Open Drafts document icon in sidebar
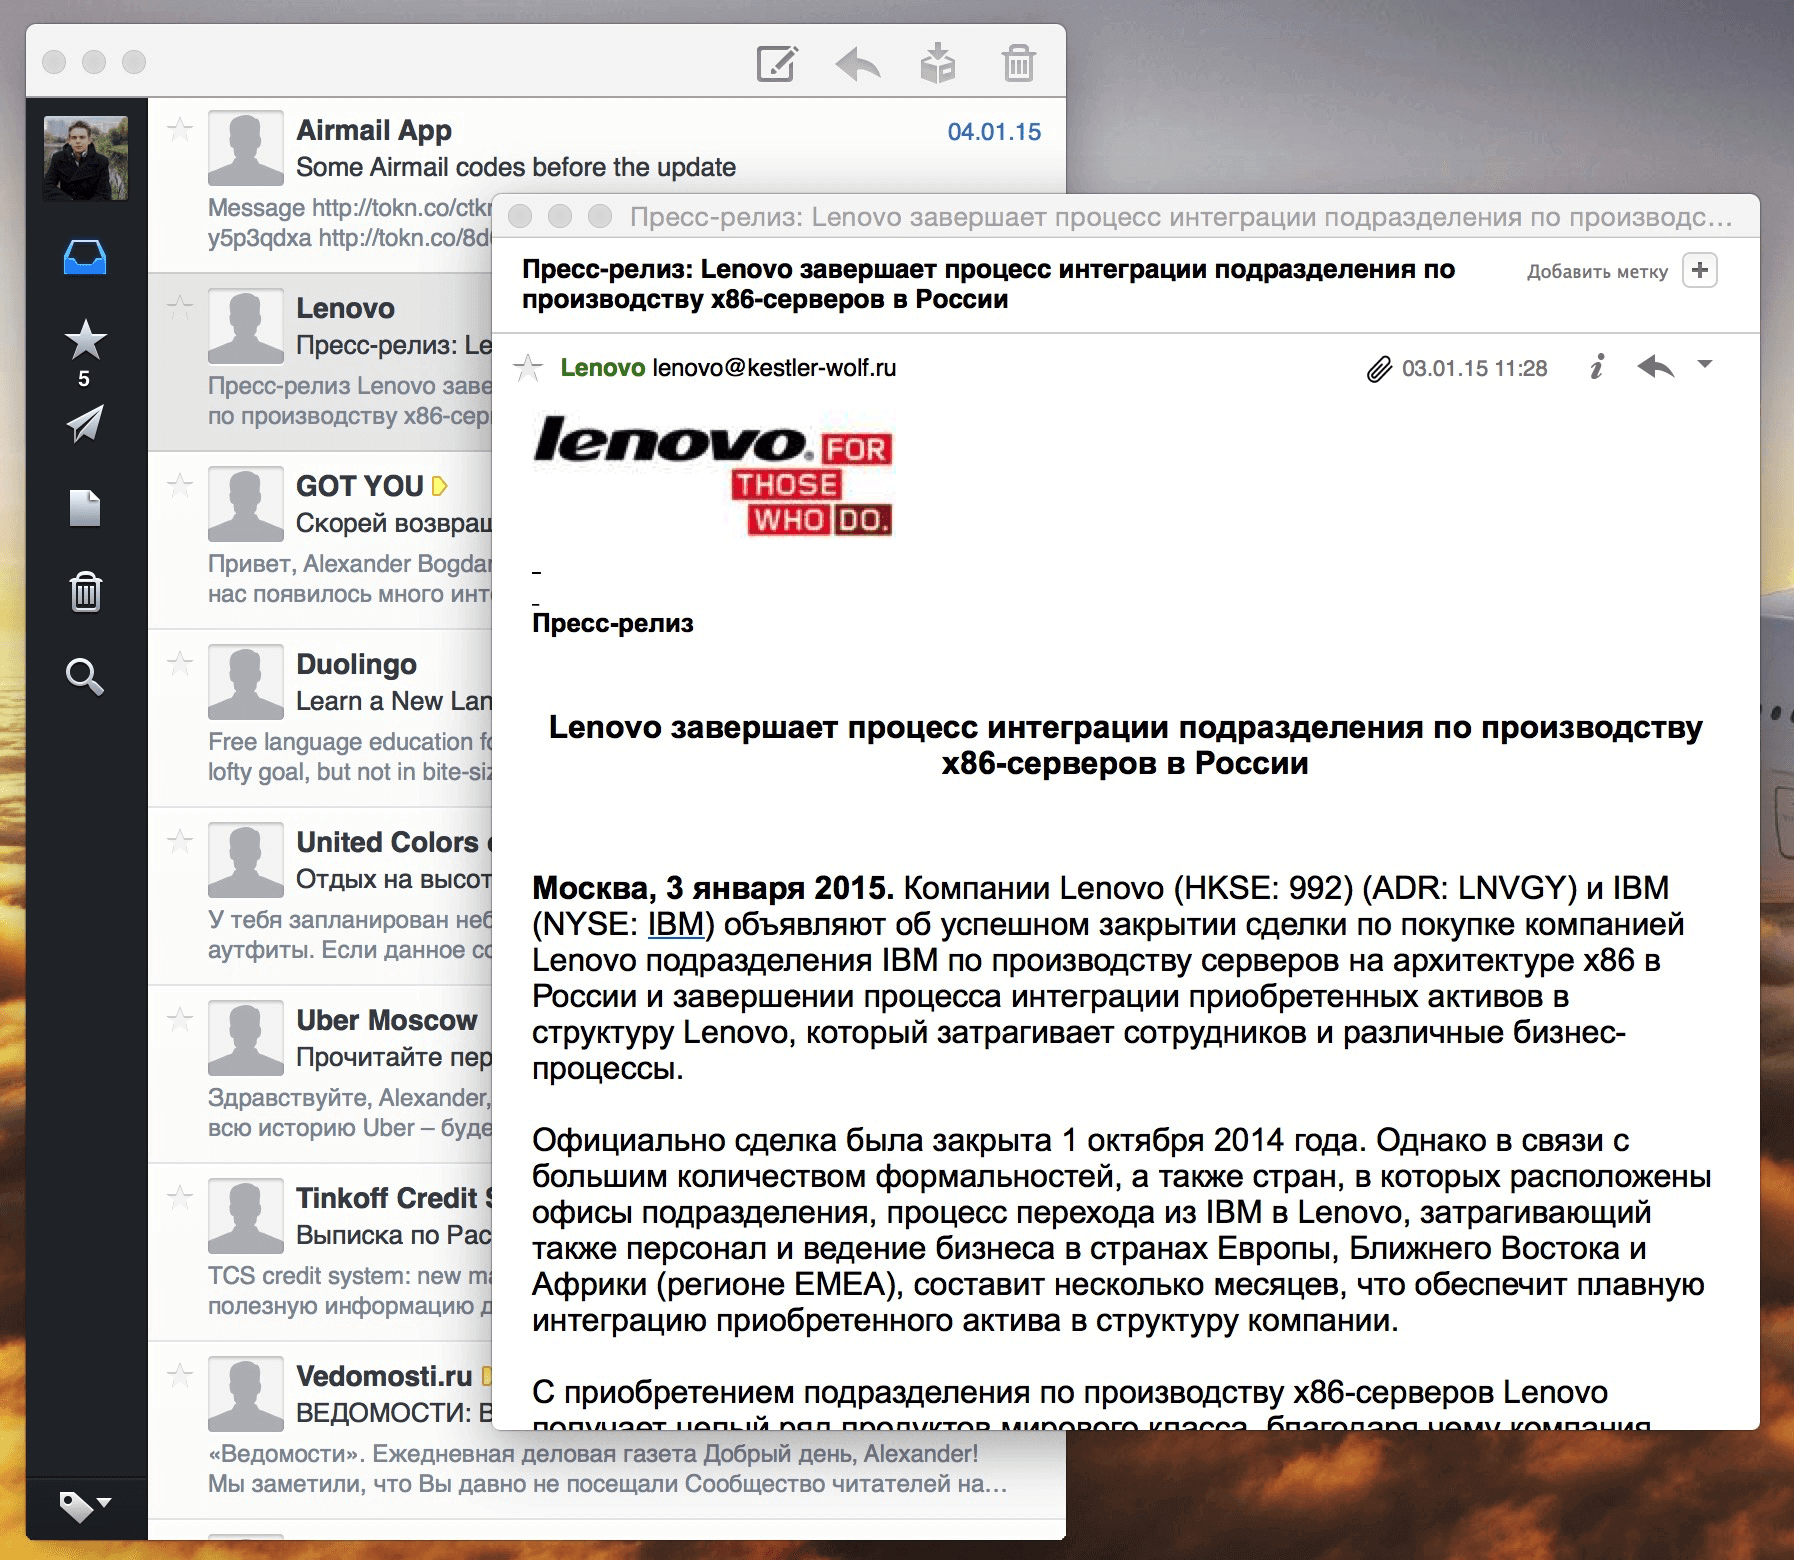1794x1560 pixels. click(x=85, y=508)
